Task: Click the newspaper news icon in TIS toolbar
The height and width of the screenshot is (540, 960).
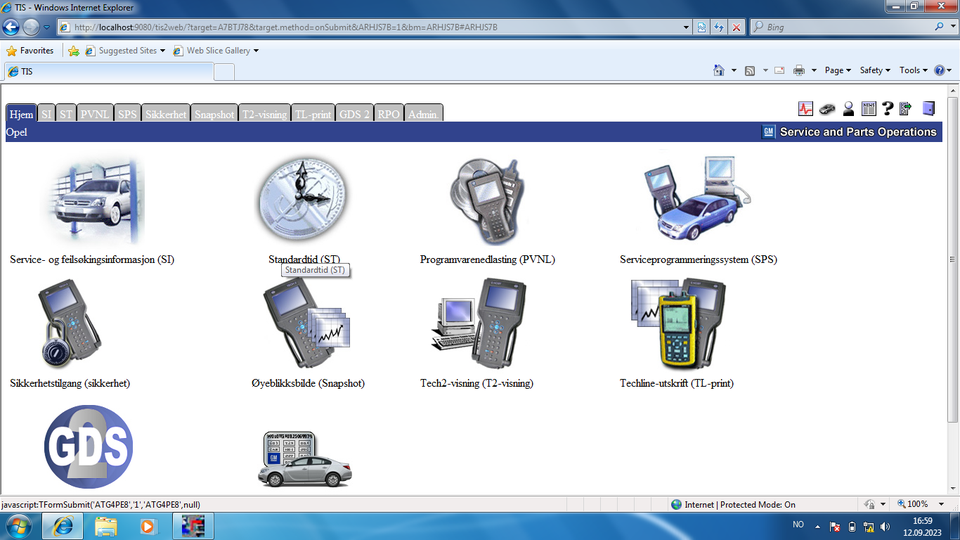Action: point(868,109)
